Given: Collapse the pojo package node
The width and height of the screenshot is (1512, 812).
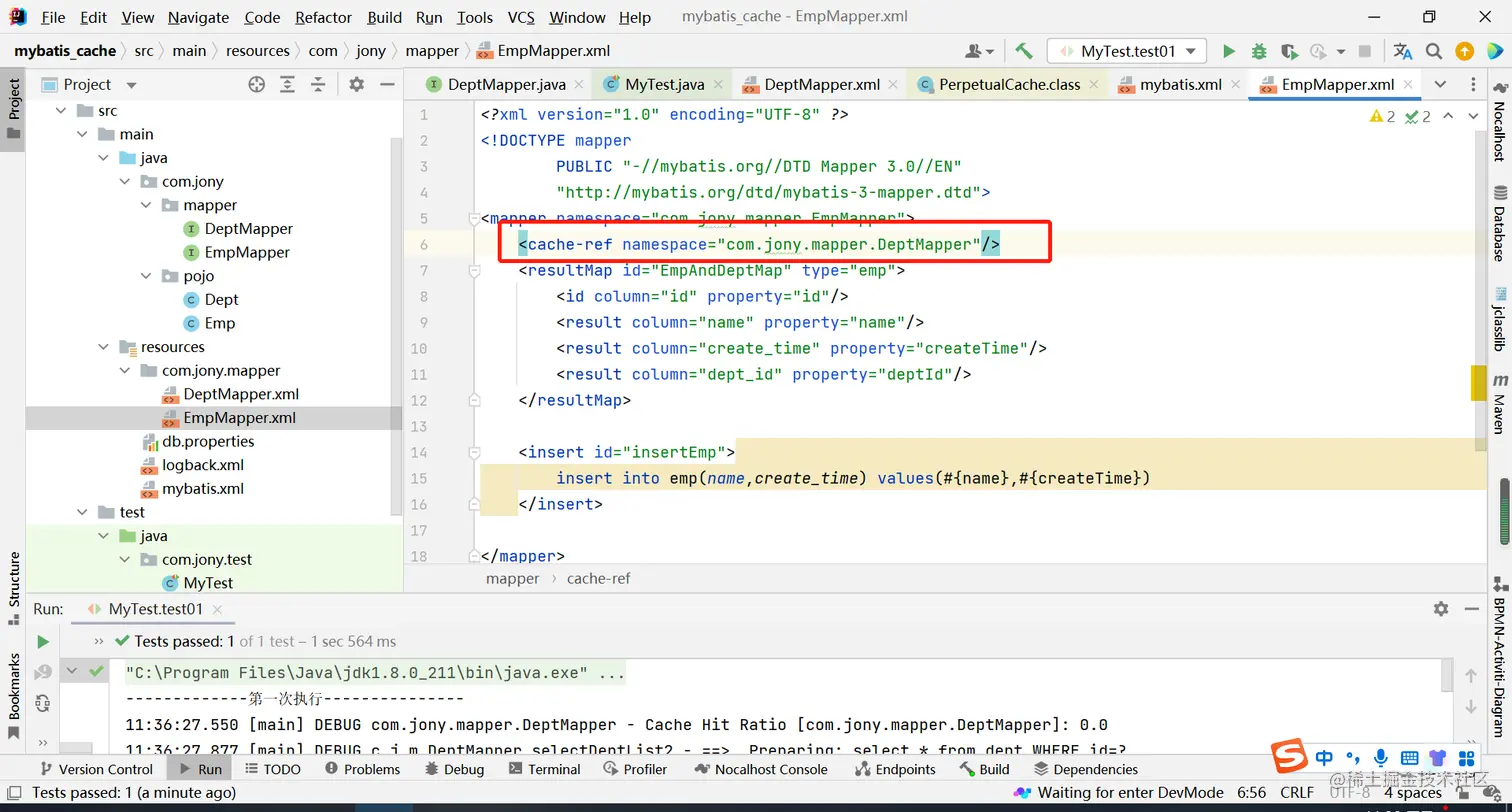Looking at the screenshot, I should coord(146,276).
